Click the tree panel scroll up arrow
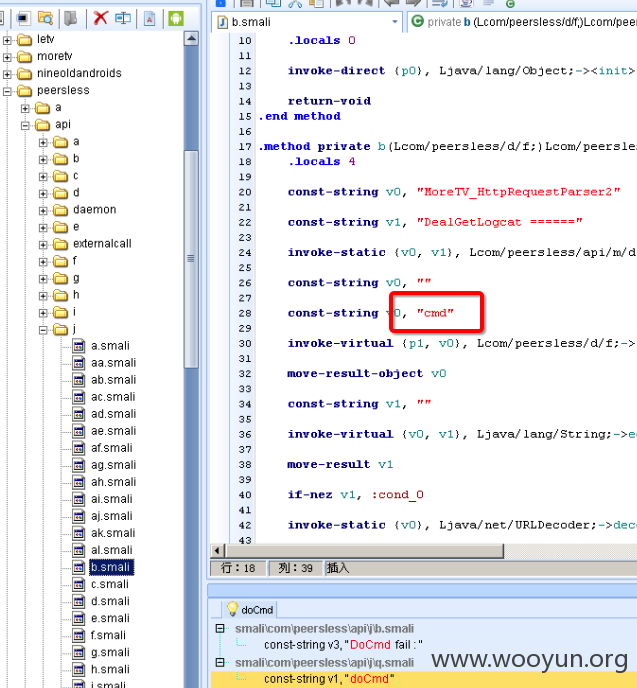637x688 pixels. [x=191, y=39]
